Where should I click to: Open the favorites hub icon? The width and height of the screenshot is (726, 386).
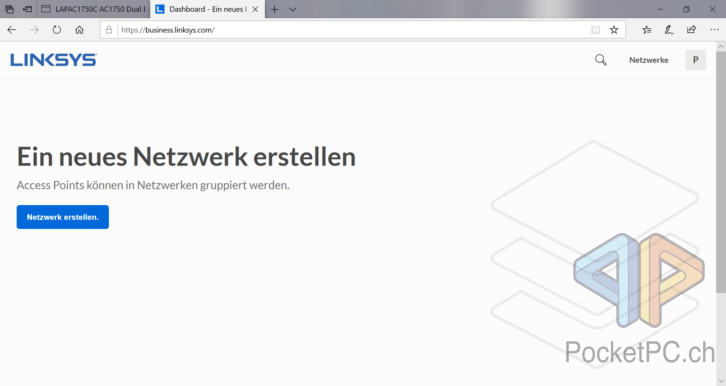(x=646, y=30)
